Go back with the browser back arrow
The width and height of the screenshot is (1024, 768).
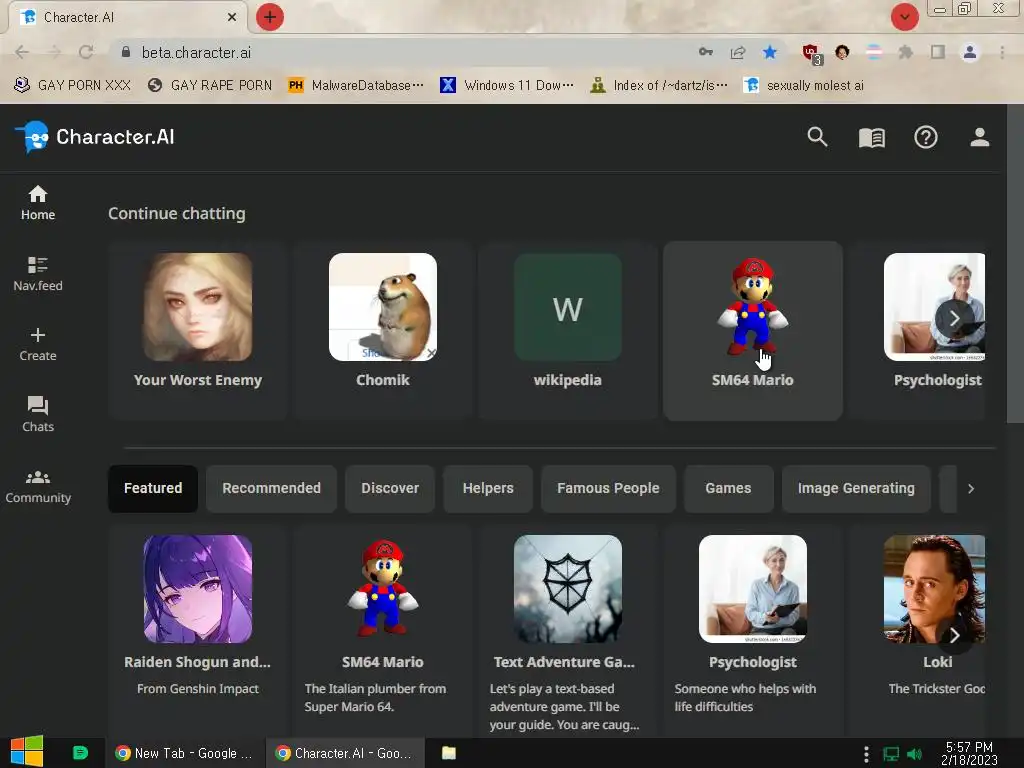coord(22,52)
